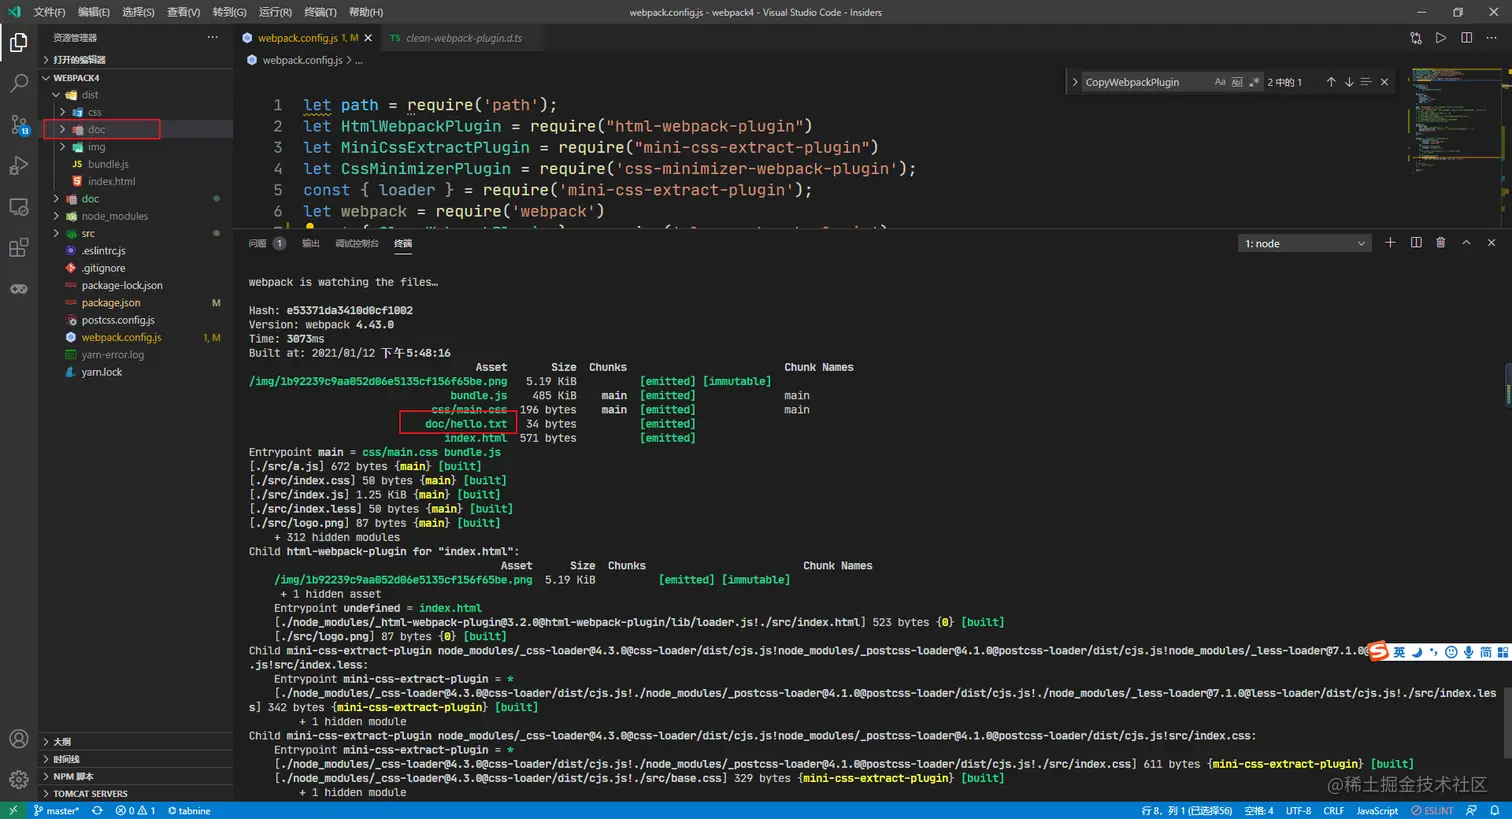Viewport: 1512px width, 819px height.
Task: Toggle Match Whole Word in find widget
Action: (1237, 82)
